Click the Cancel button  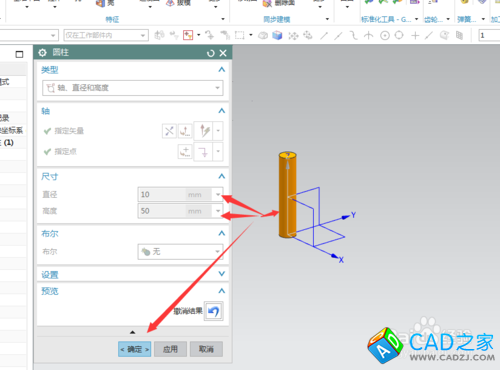click(206, 349)
